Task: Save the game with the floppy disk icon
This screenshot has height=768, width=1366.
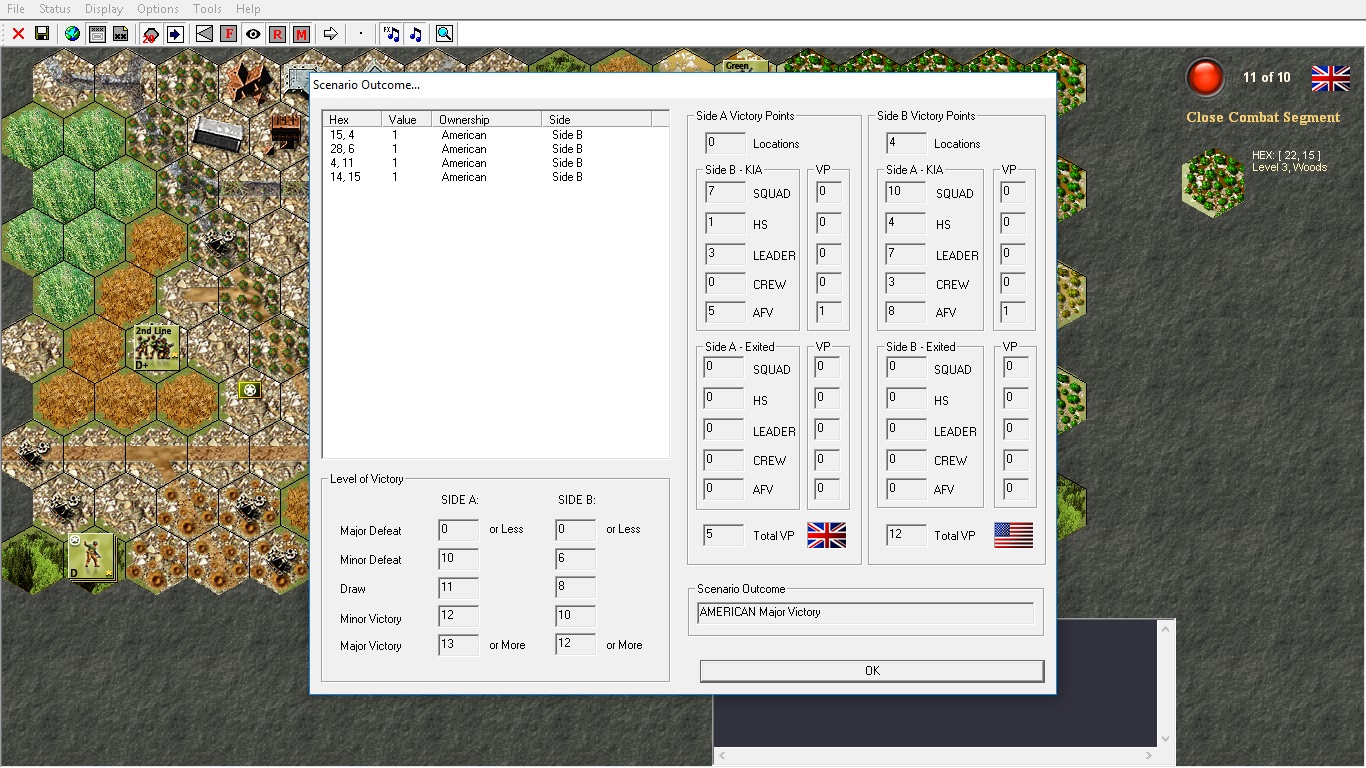Action: 42,34
